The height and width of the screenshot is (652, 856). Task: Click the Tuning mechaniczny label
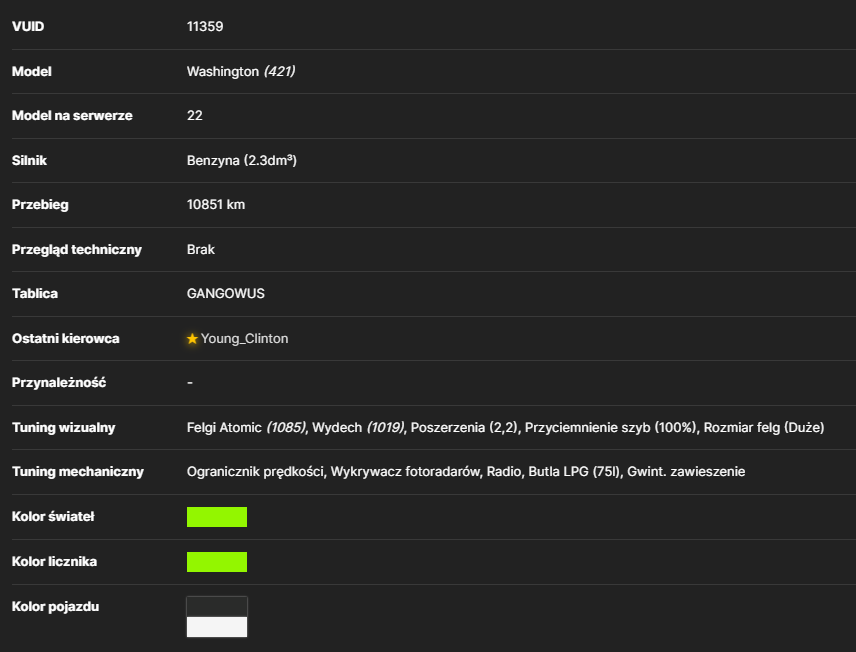click(x=78, y=472)
